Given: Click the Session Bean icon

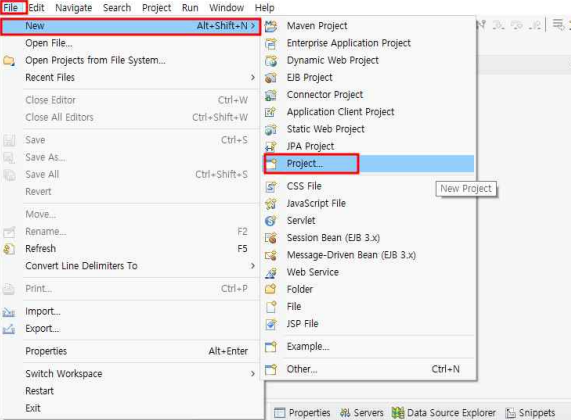Looking at the screenshot, I should (x=271, y=238).
